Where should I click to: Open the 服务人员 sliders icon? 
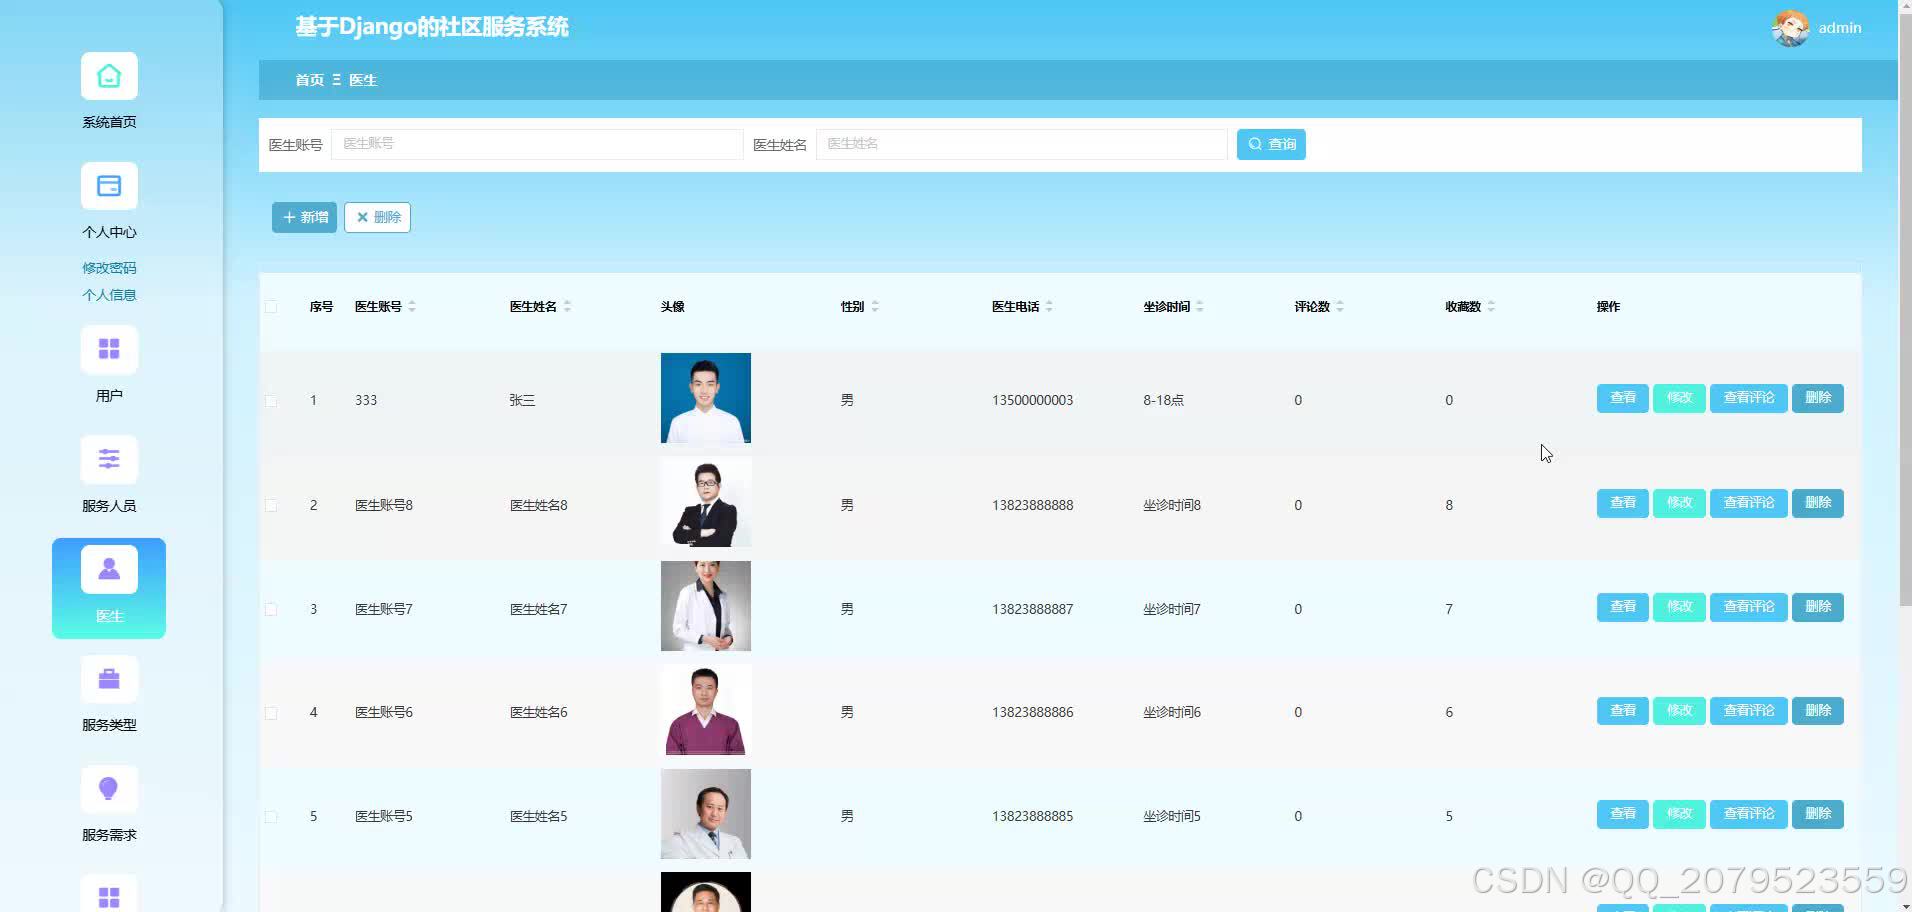click(109, 459)
